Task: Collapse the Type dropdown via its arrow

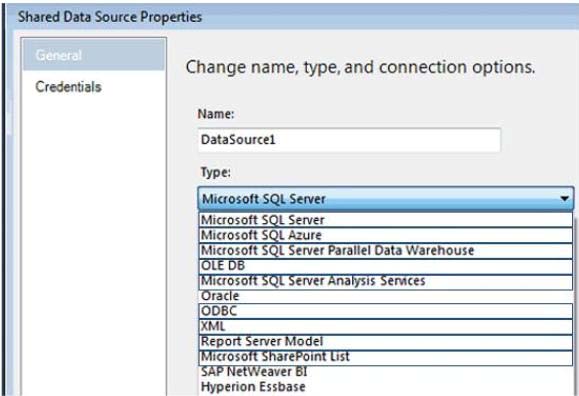Action: pyautogui.click(x=564, y=199)
